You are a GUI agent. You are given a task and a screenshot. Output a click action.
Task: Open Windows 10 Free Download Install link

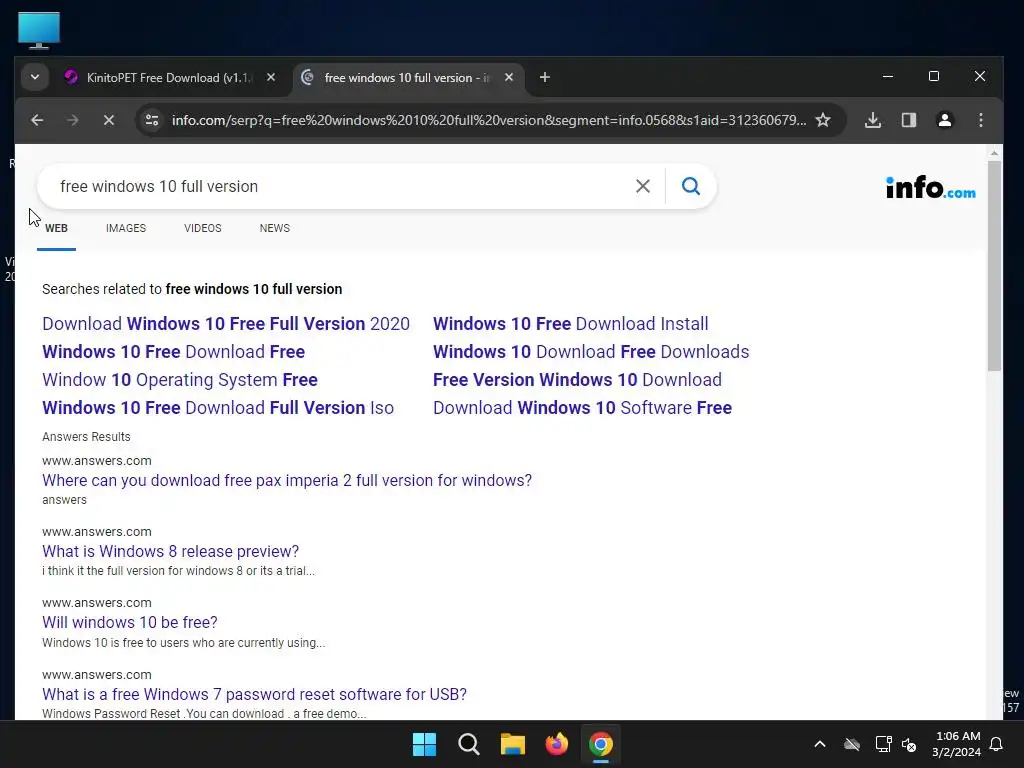point(571,324)
